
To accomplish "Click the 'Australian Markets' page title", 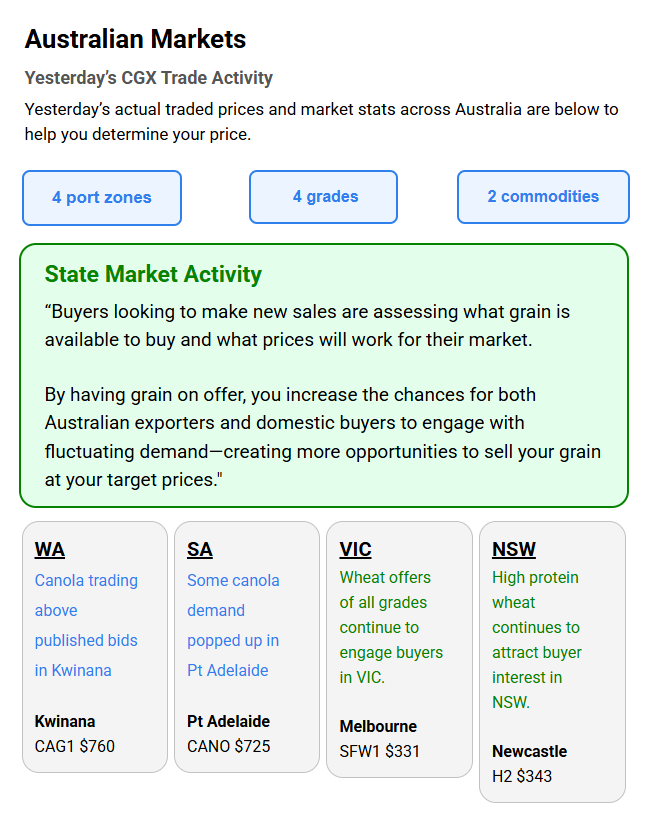I will [135, 40].
